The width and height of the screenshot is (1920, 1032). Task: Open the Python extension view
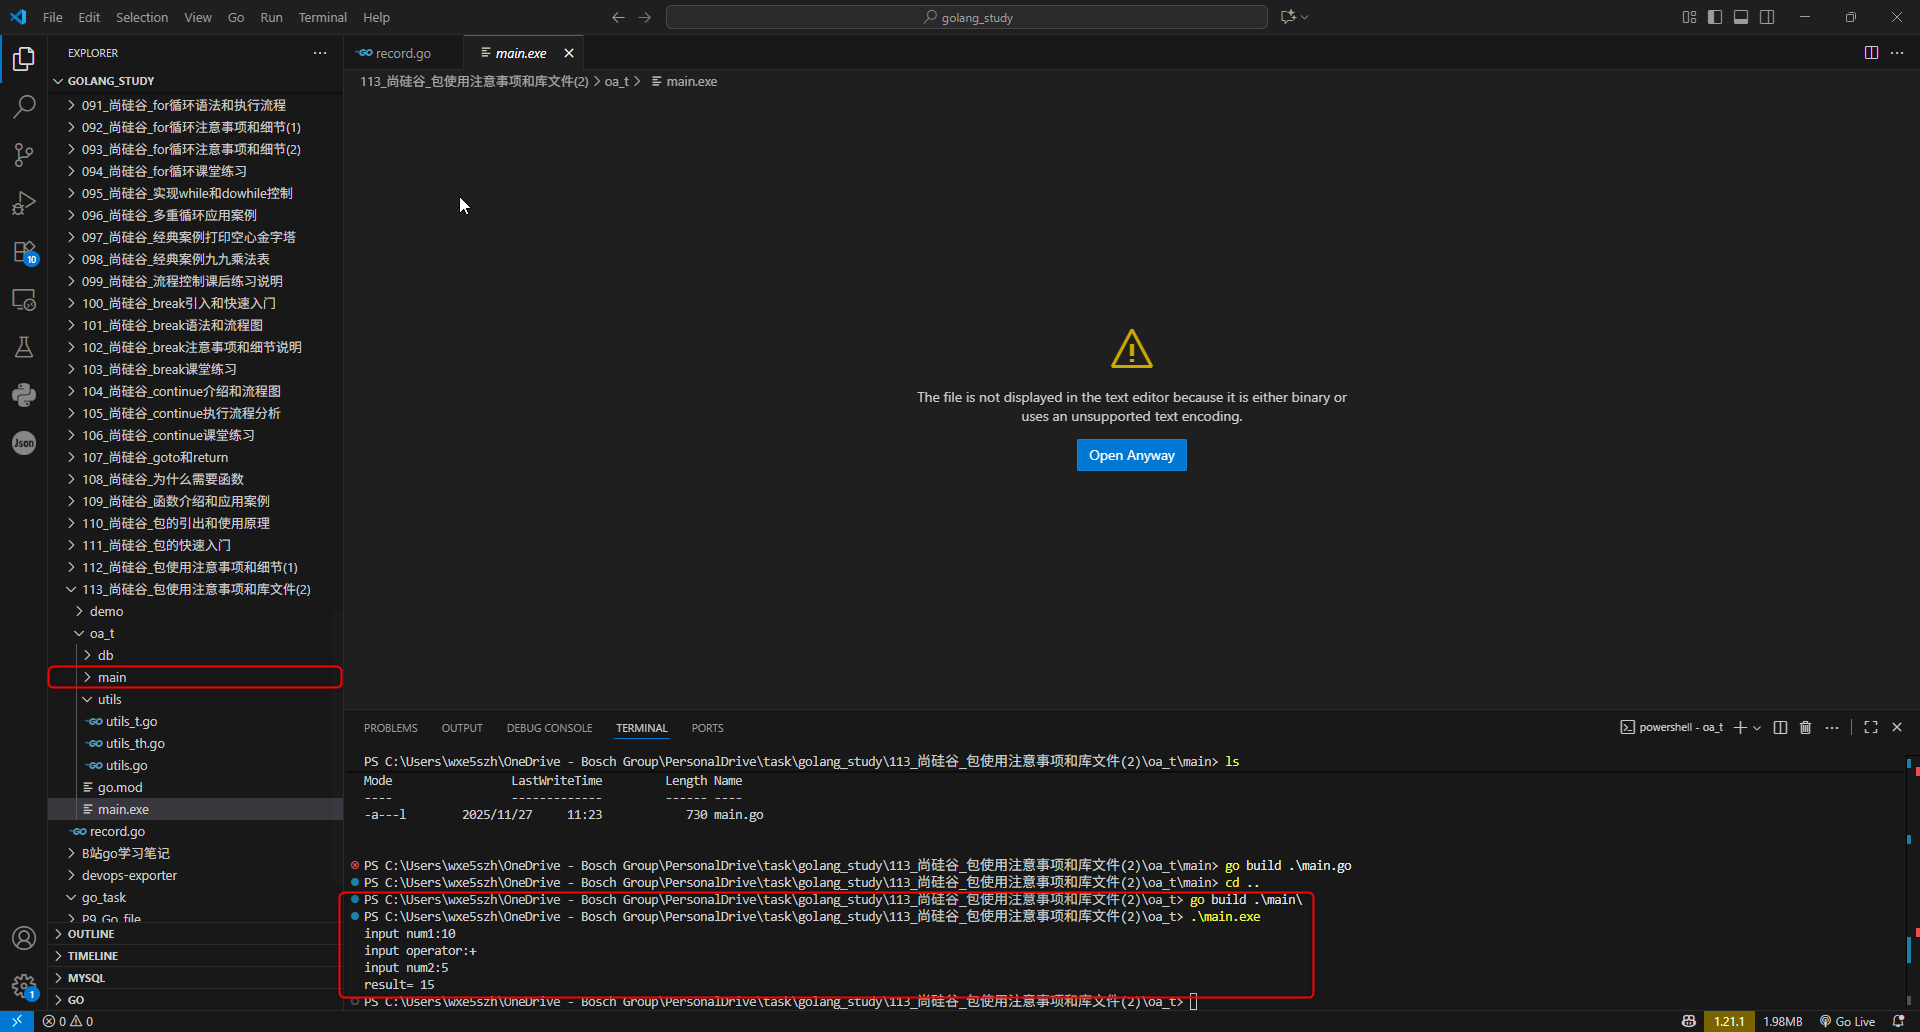pyautogui.click(x=24, y=395)
